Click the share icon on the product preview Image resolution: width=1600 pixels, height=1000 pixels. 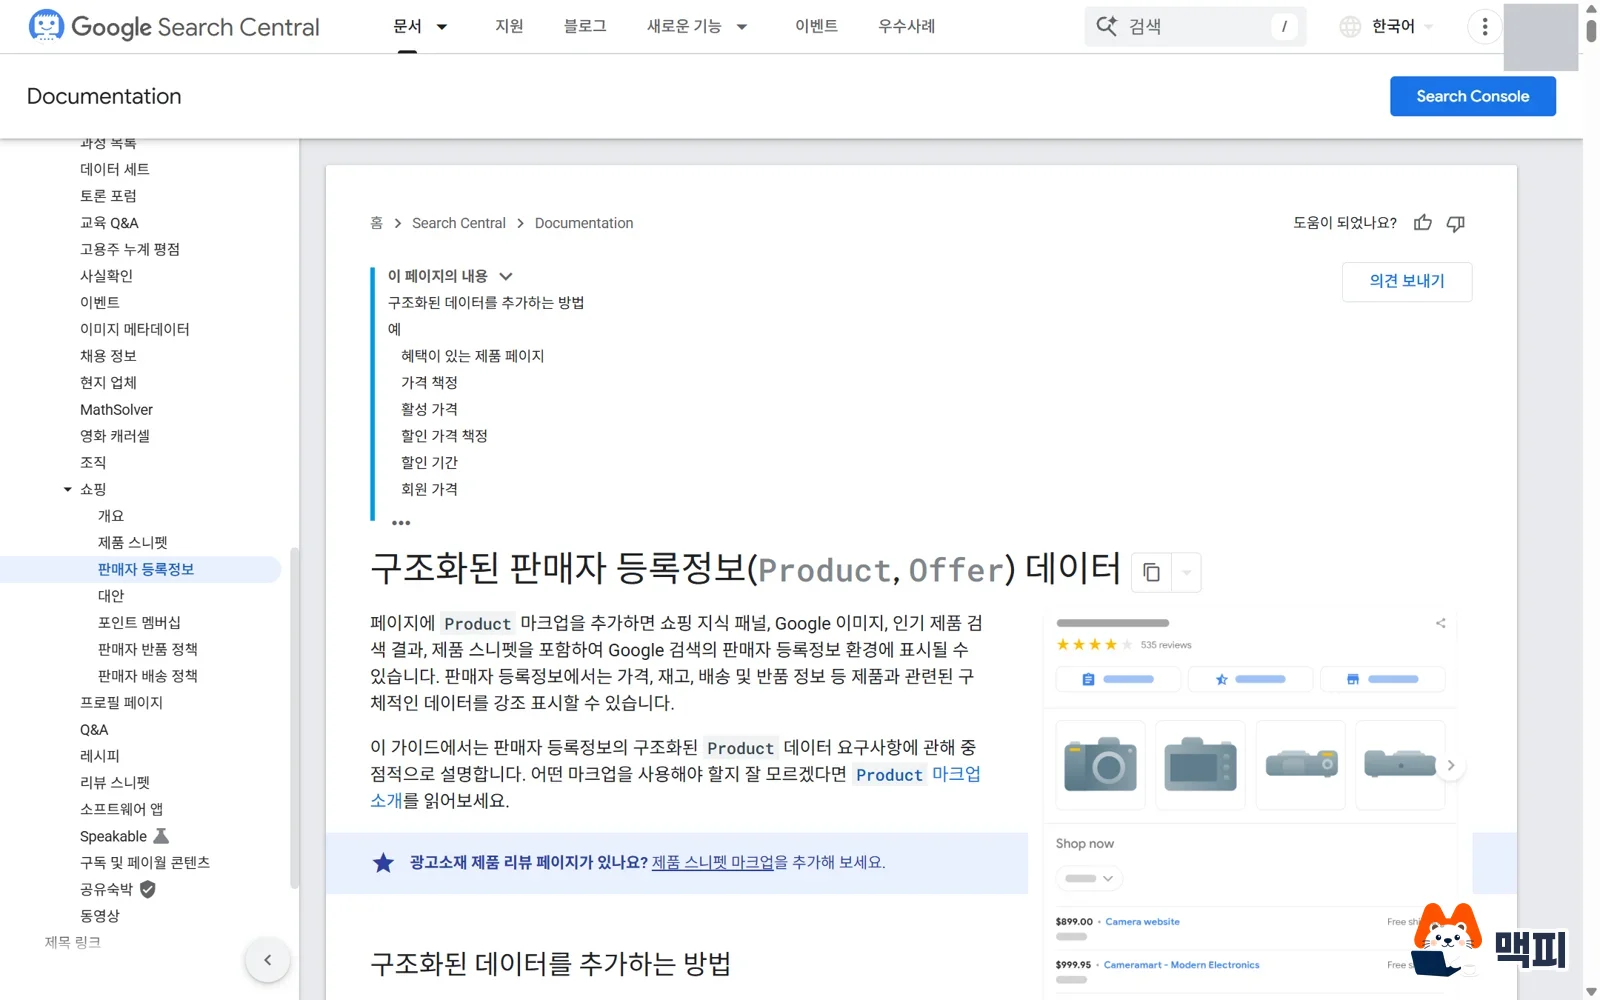coord(1441,623)
